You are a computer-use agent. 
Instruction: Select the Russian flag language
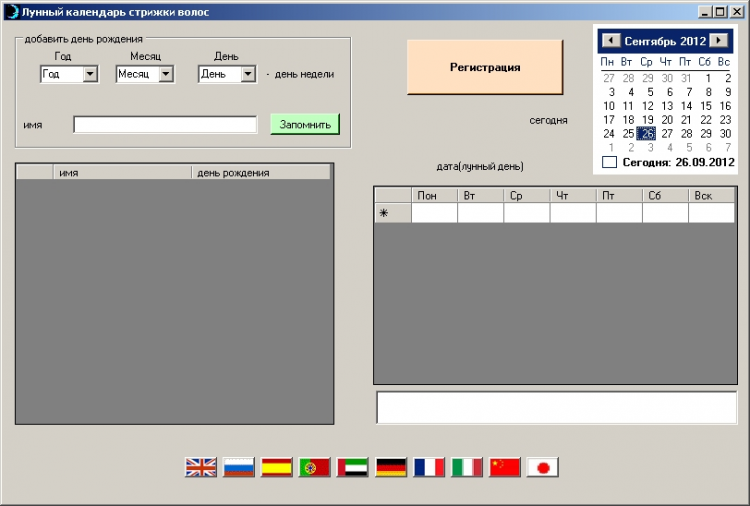(x=239, y=467)
